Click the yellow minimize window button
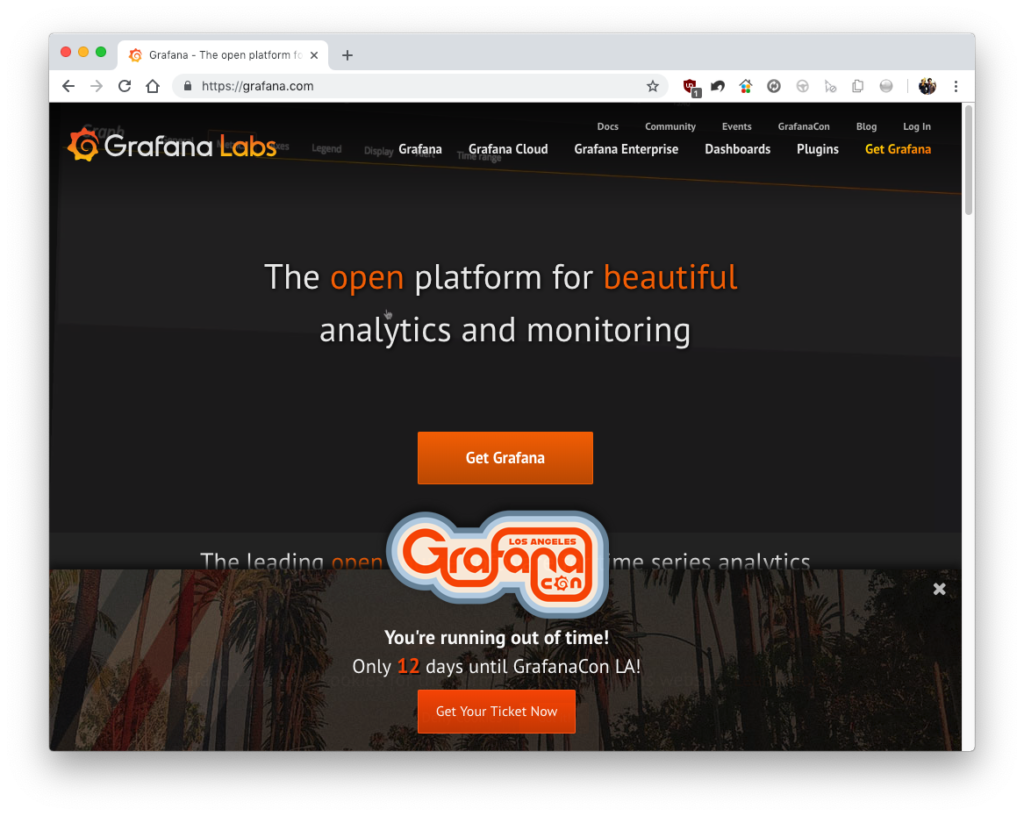This screenshot has height=816, width=1024. pyautogui.click(x=83, y=52)
